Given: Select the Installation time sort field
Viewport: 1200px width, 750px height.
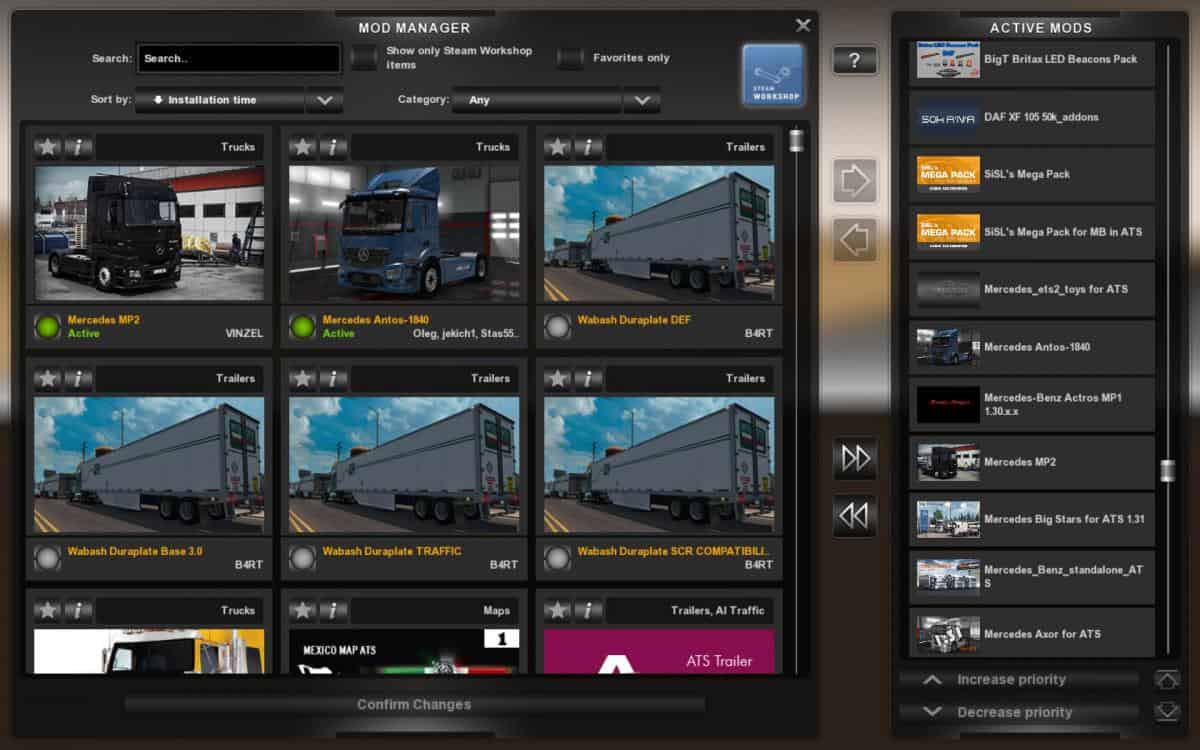Looking at the screenshot, I should point(219,100).
